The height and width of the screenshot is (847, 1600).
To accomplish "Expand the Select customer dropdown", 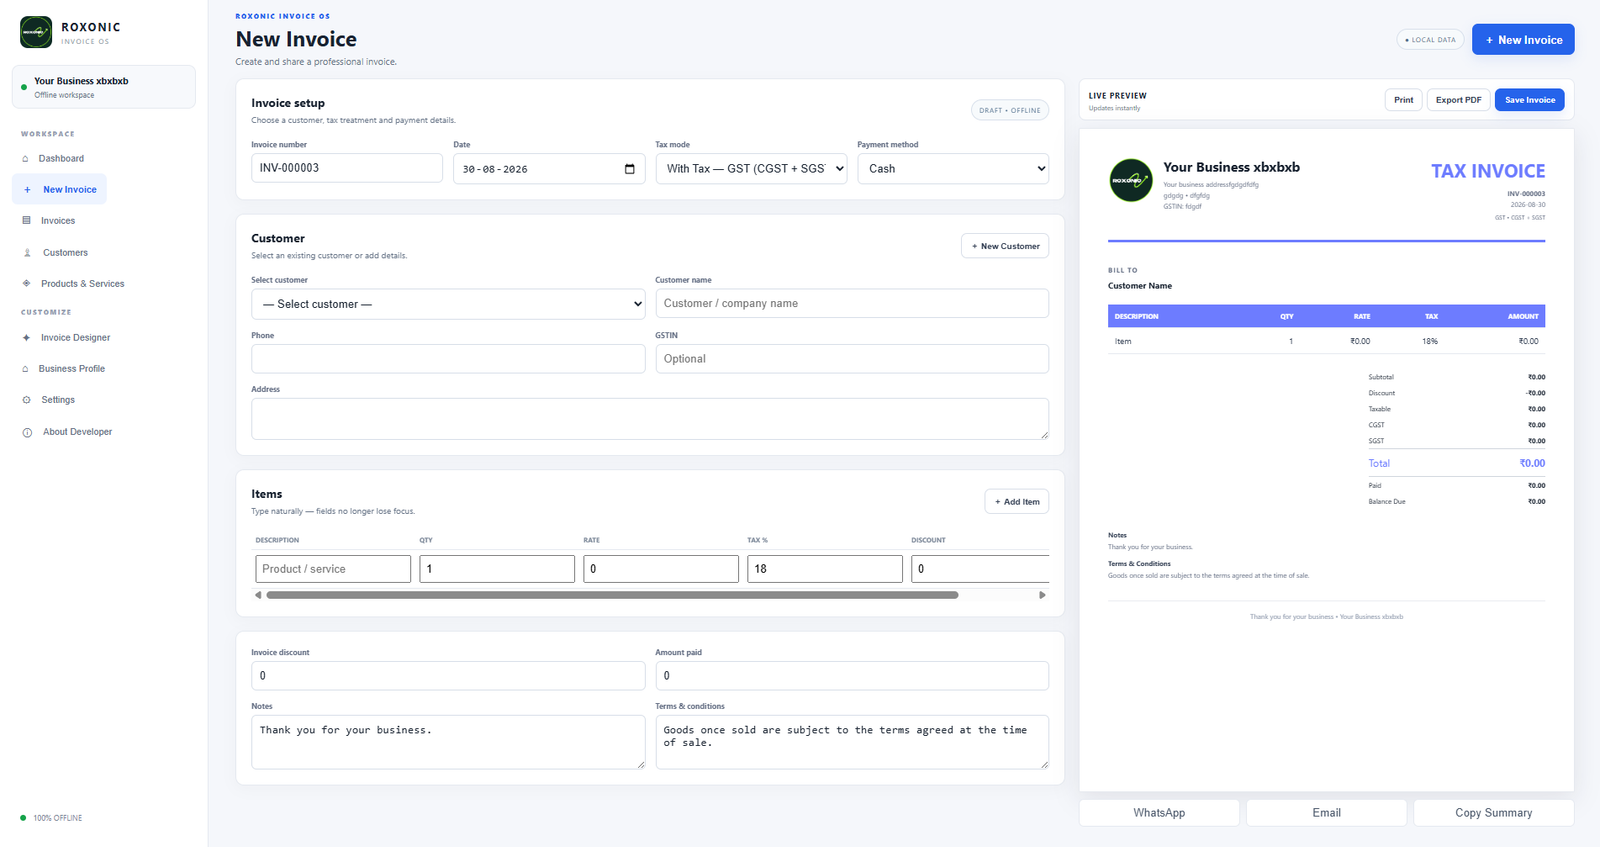I will [x=448, y=304].
